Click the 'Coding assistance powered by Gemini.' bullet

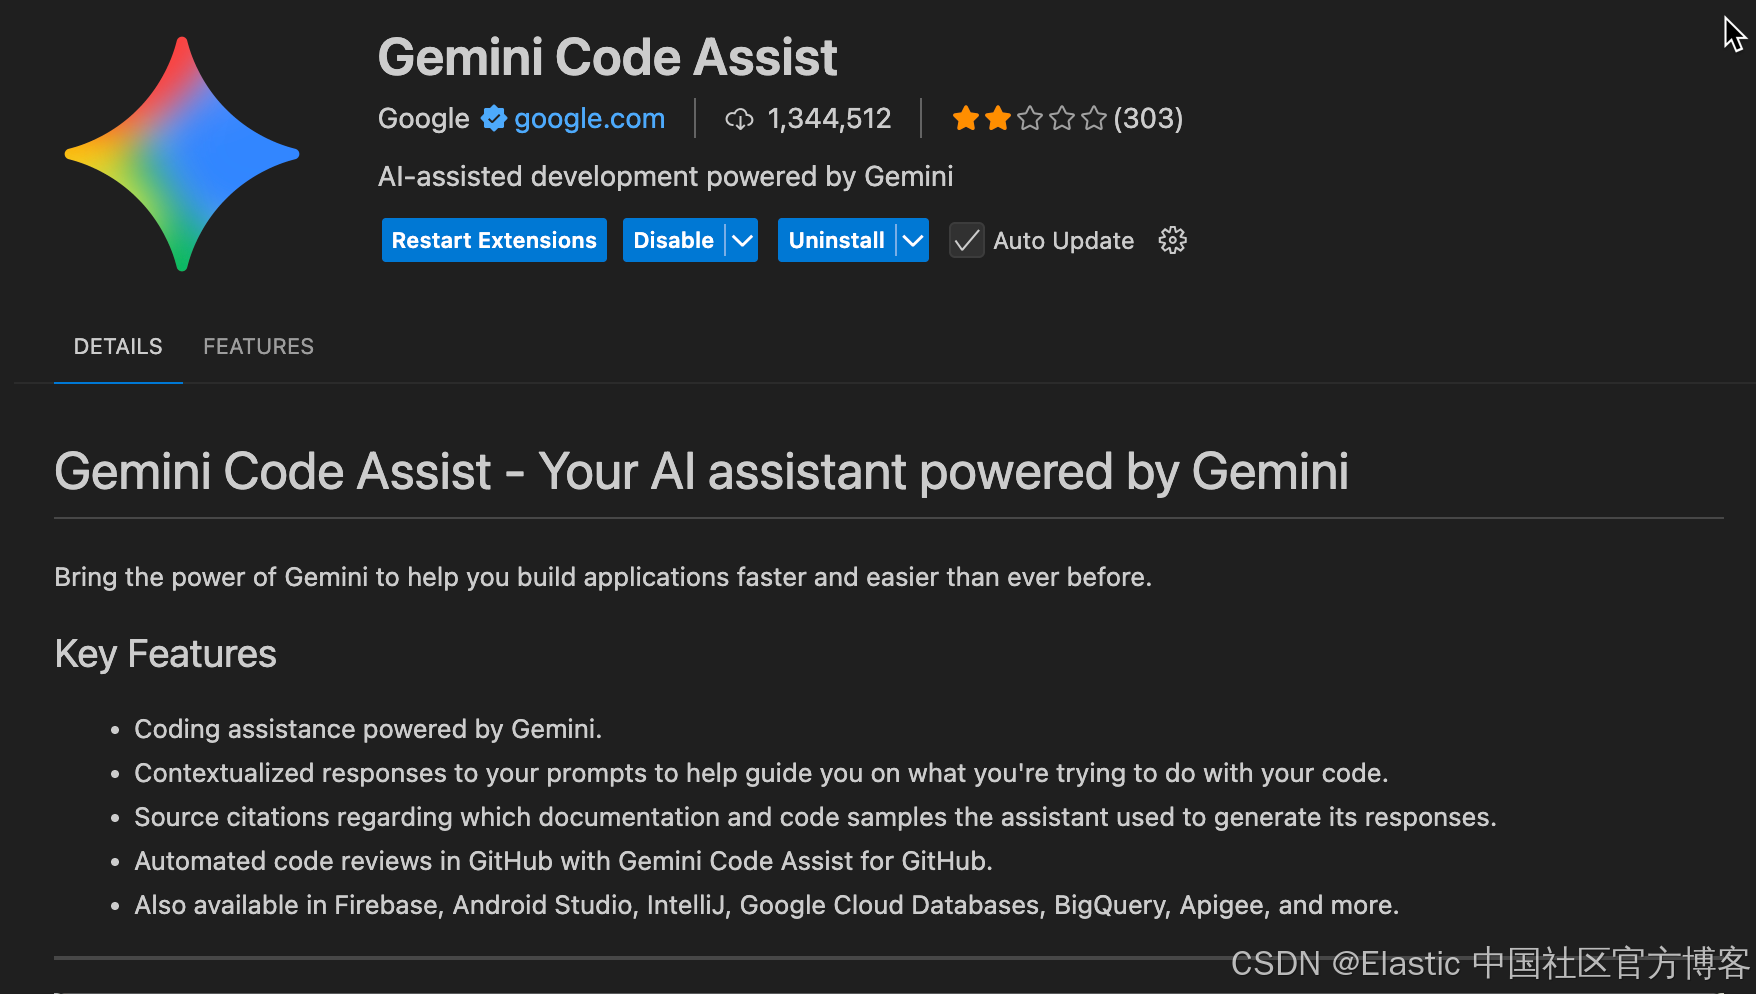tap(368, 729)
